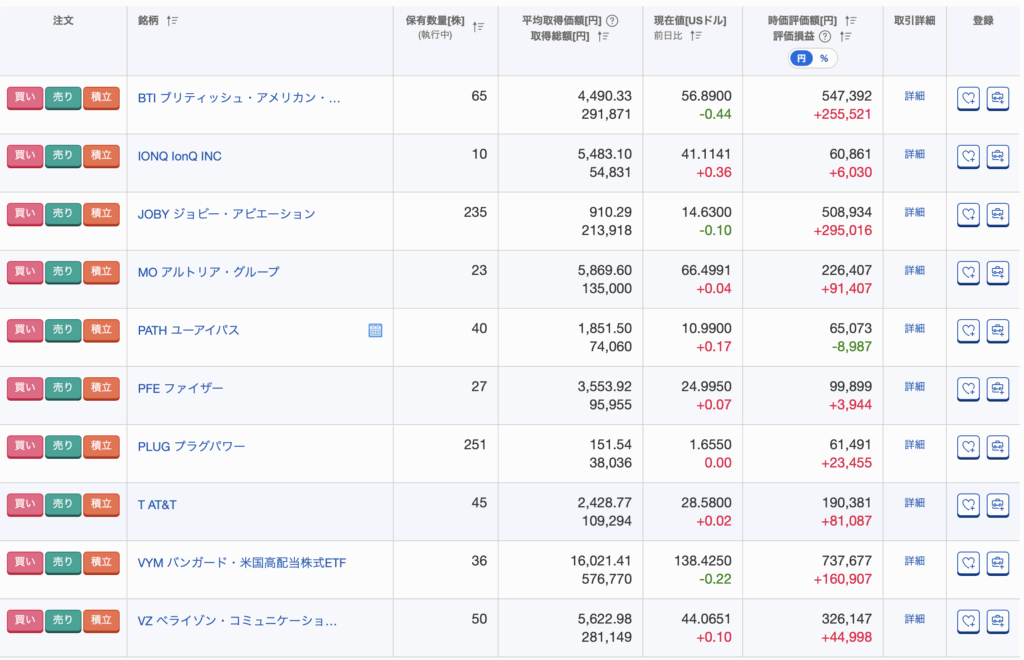Click 売り button for IONQ
Viewport: 1024px width, 660px height.
click(63, 156)
